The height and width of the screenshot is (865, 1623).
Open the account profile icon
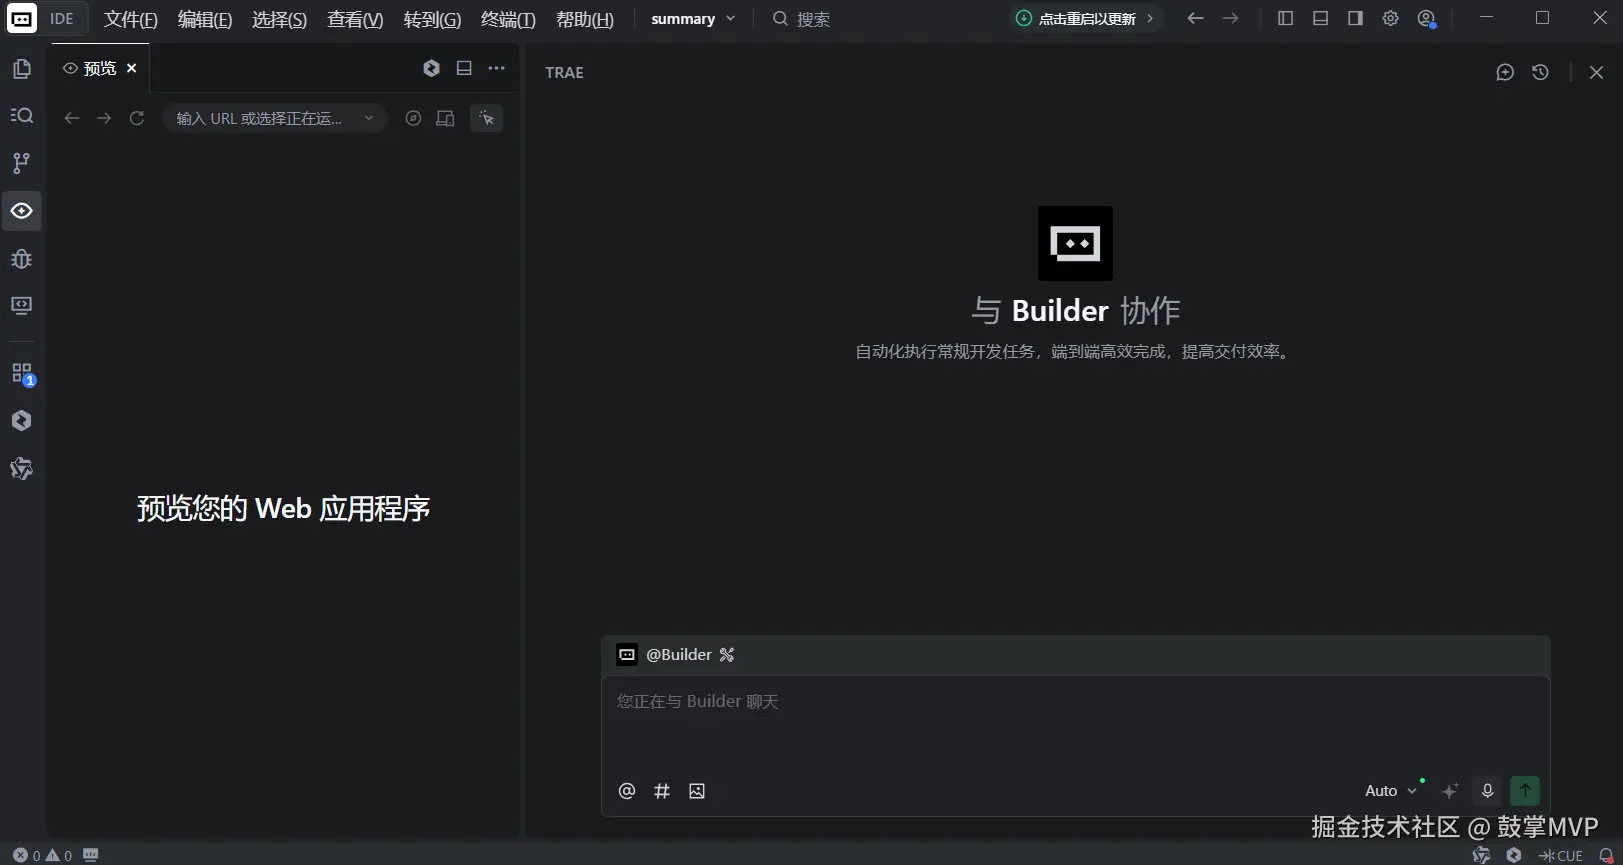(1427, 18)
